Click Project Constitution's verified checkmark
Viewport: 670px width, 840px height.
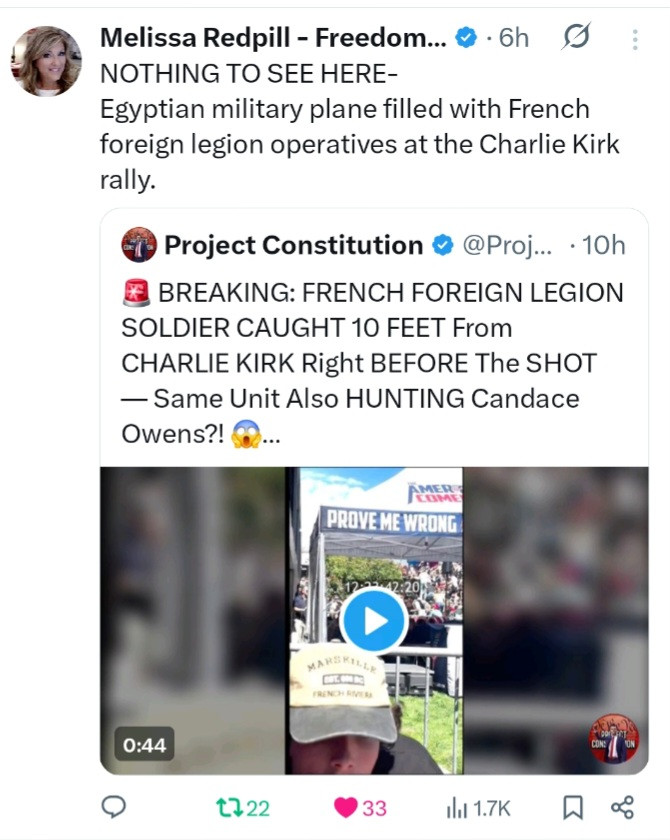click(441, 245)
